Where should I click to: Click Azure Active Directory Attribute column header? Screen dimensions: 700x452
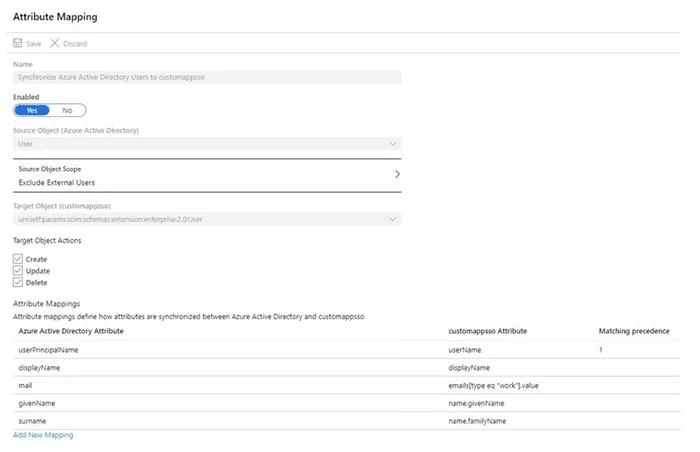(71, 331)
